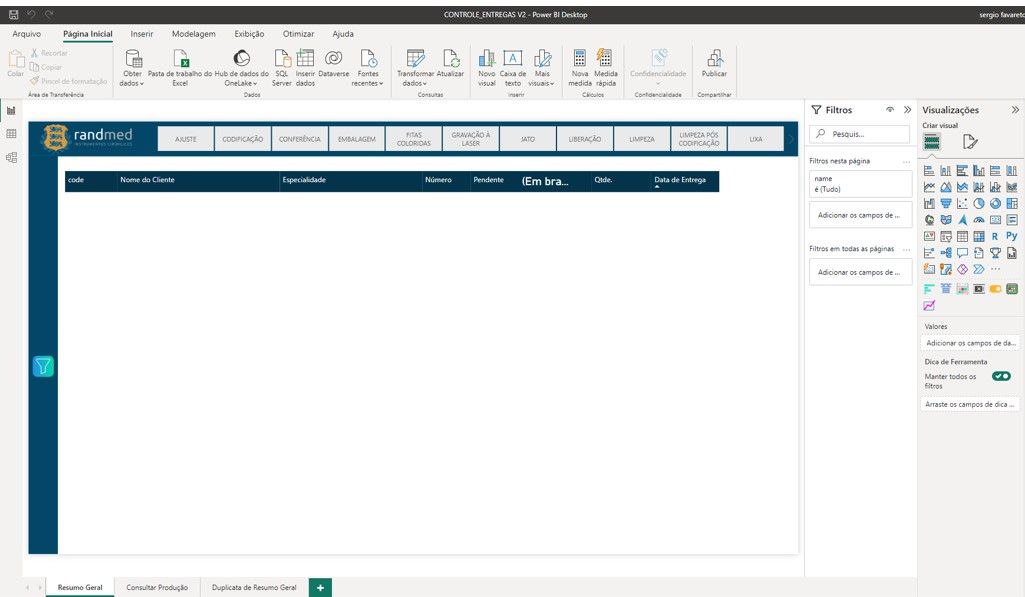This screenshot has height=597, width=1025.
Task: Select the Python (Py) visual
Action: (x=1012, y=236)
